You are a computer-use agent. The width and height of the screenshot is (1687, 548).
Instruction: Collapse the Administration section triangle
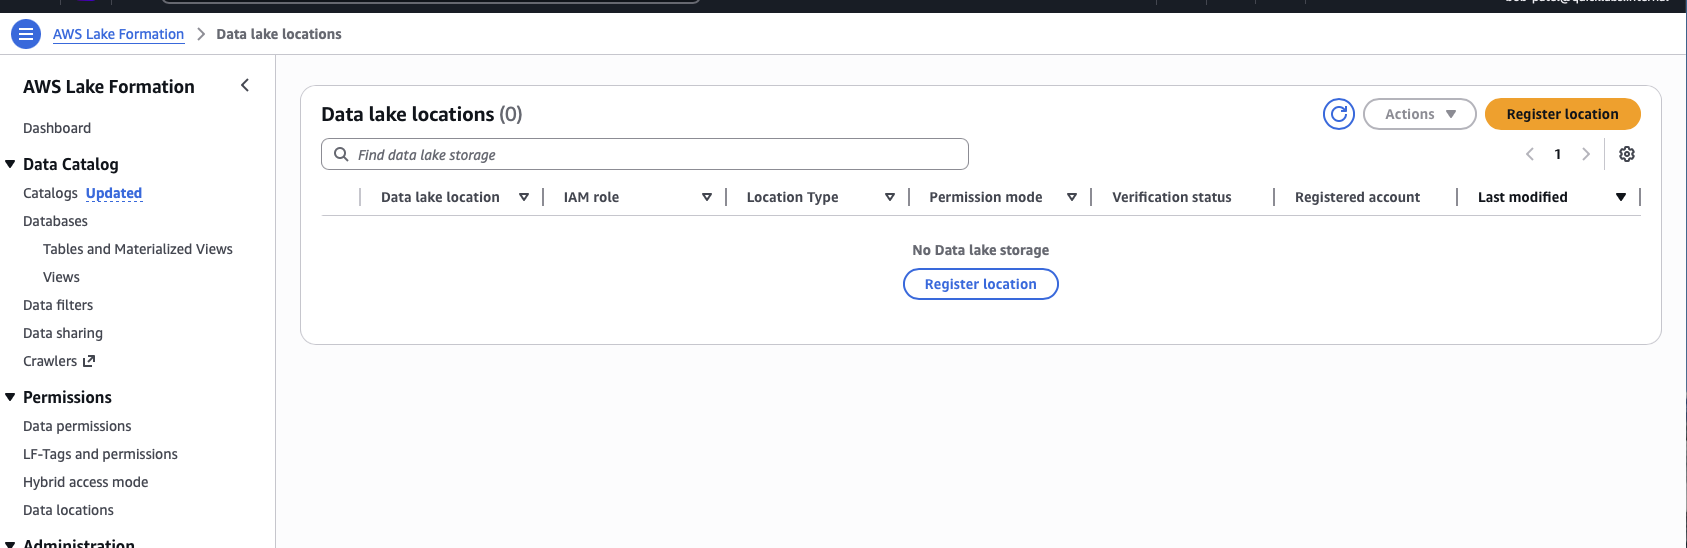10,544
